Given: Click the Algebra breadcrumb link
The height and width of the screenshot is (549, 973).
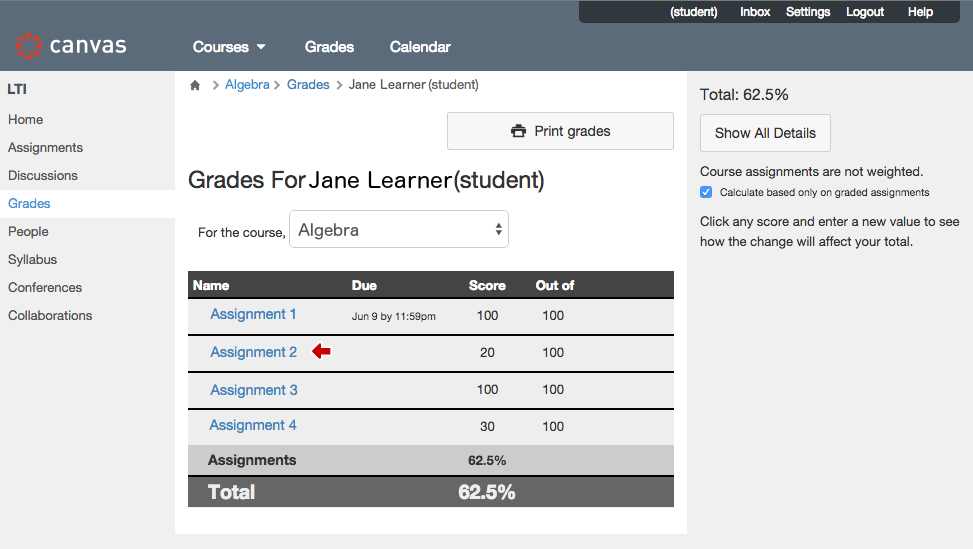Looking at the screenshot, I should click(247, 84).
